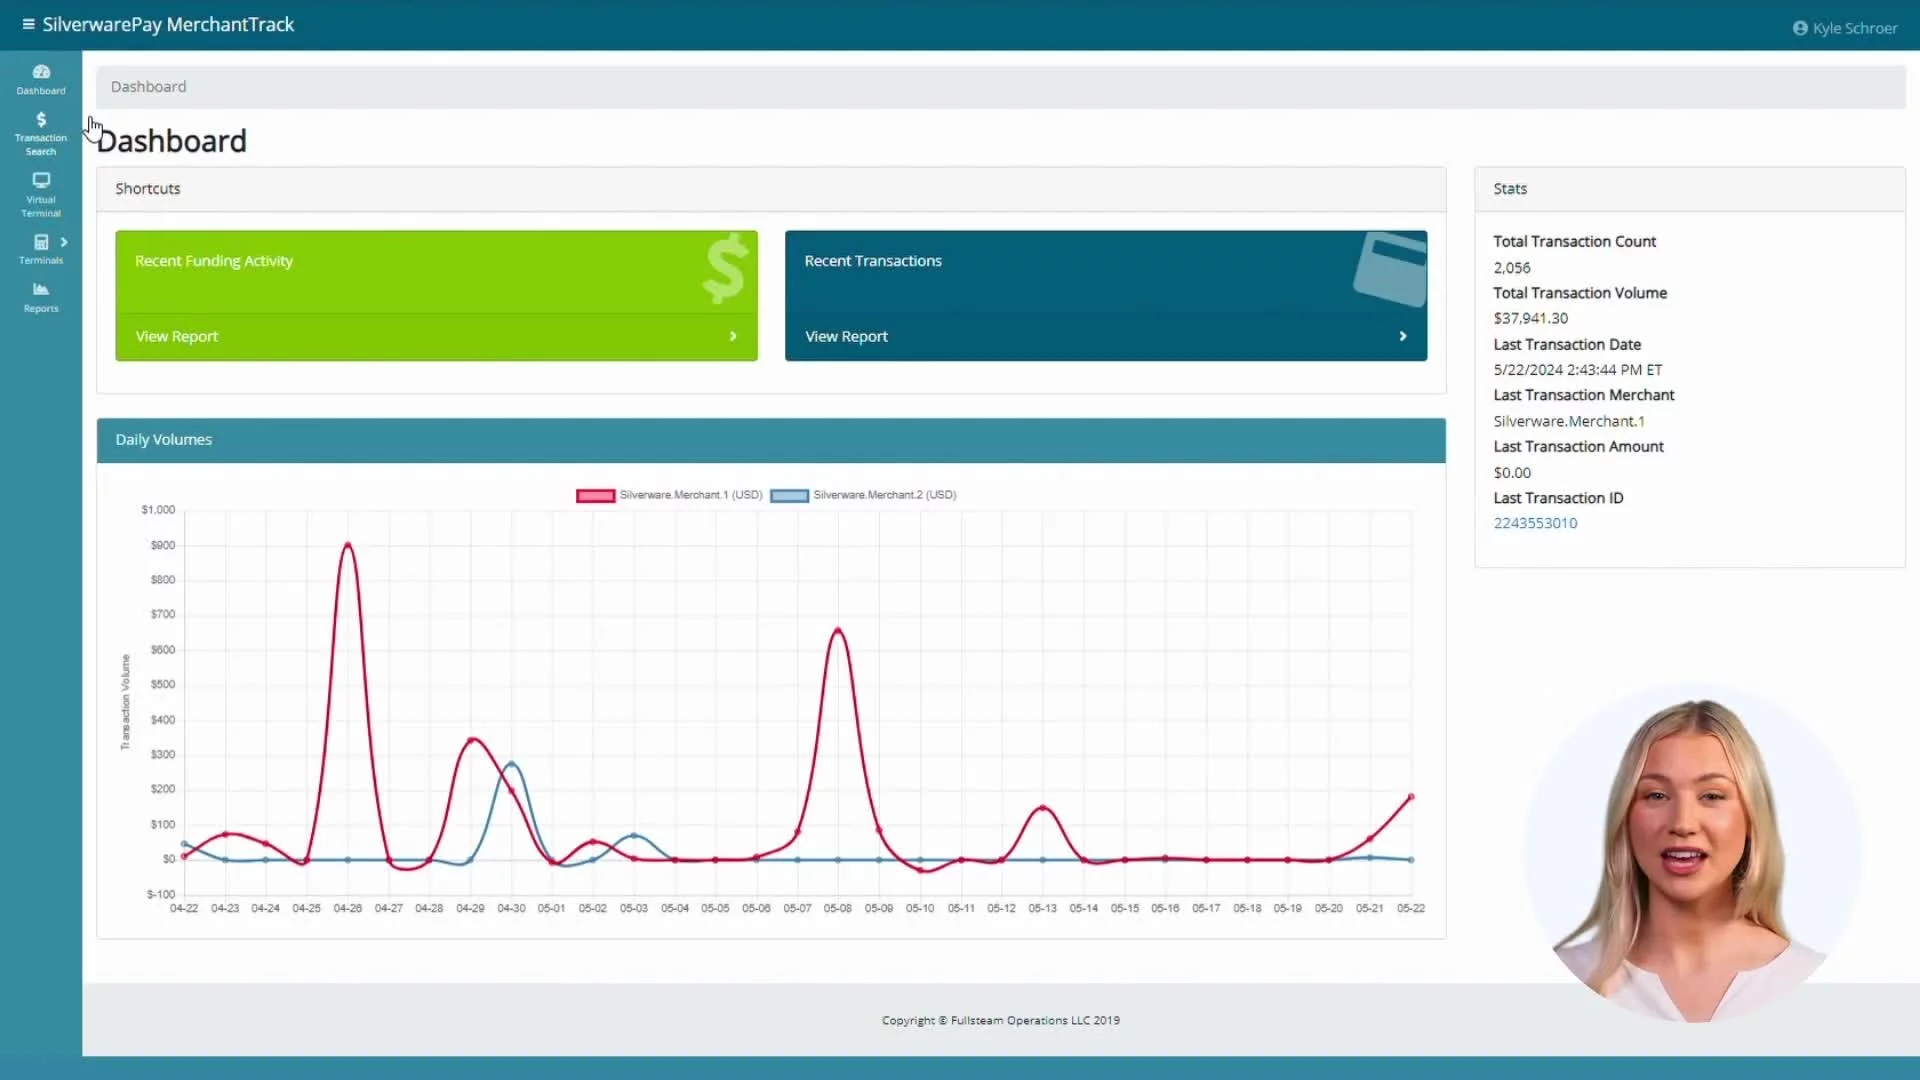Image resolution: width=1920 pixels, height=1080 pixels.
Task: Open the Terminals calculator icon
Action: [41, 242]
